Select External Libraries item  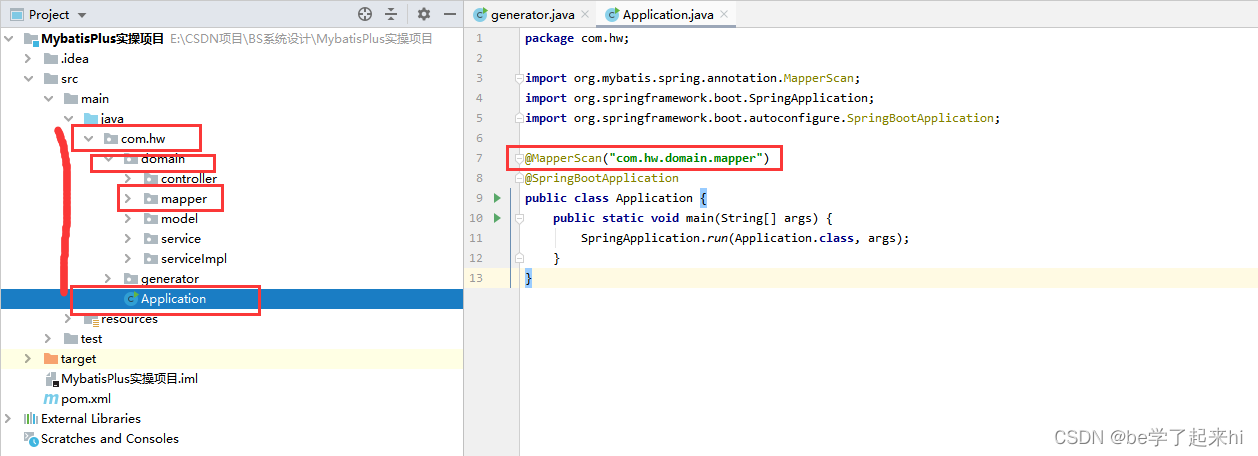tap(91, 419)
